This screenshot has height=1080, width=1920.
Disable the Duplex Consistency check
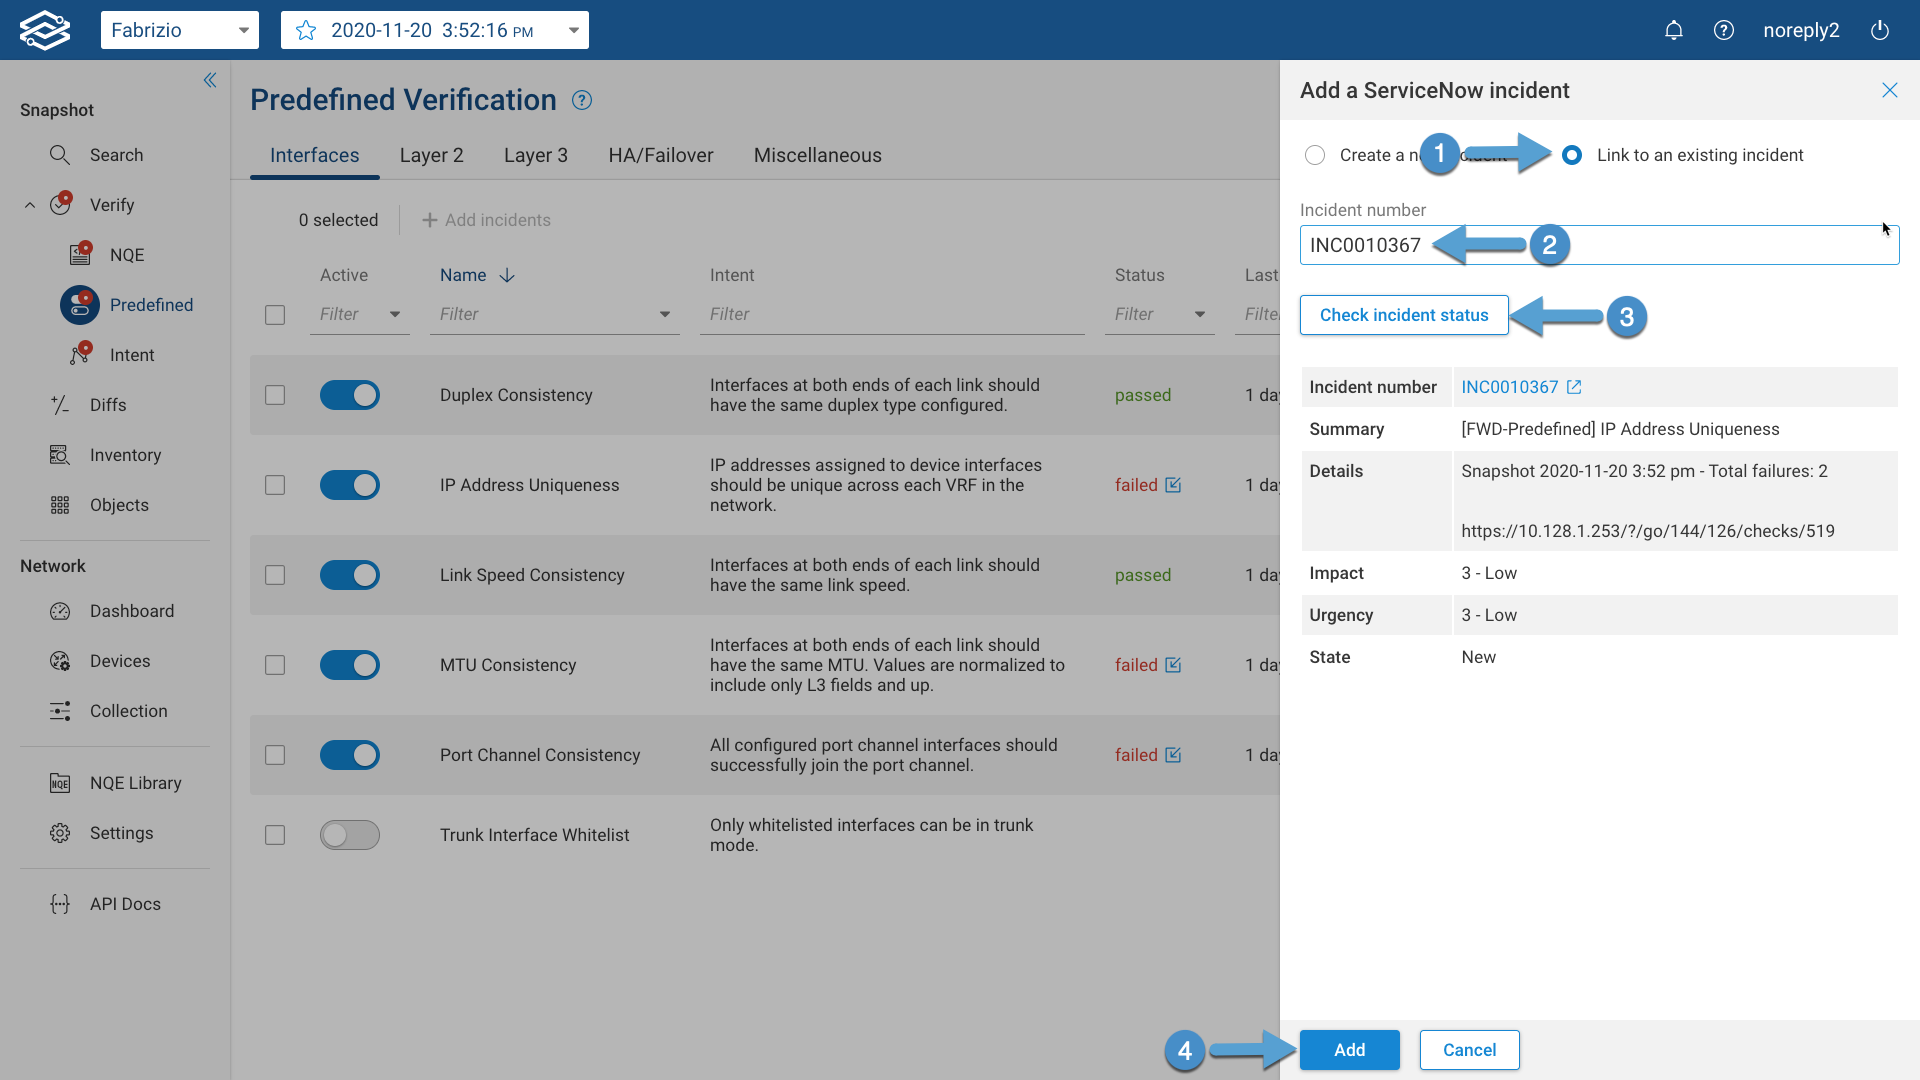[350, 395]
